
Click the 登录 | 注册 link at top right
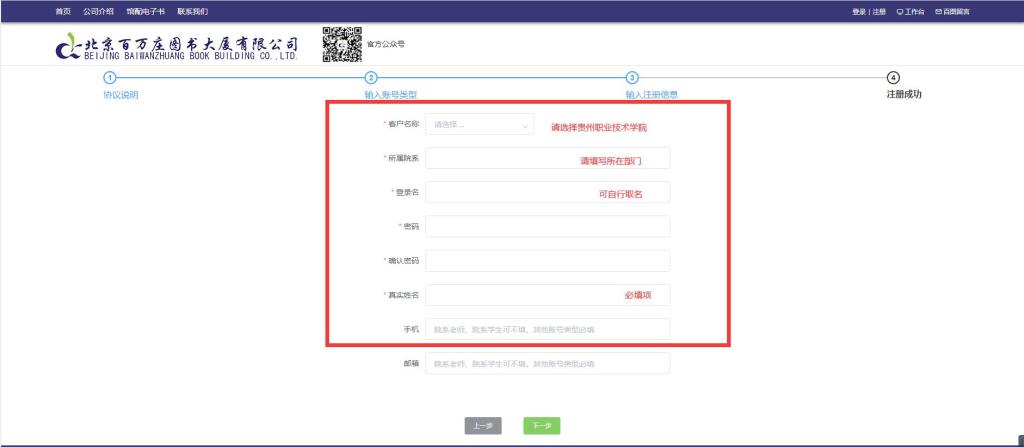point(868,11)
